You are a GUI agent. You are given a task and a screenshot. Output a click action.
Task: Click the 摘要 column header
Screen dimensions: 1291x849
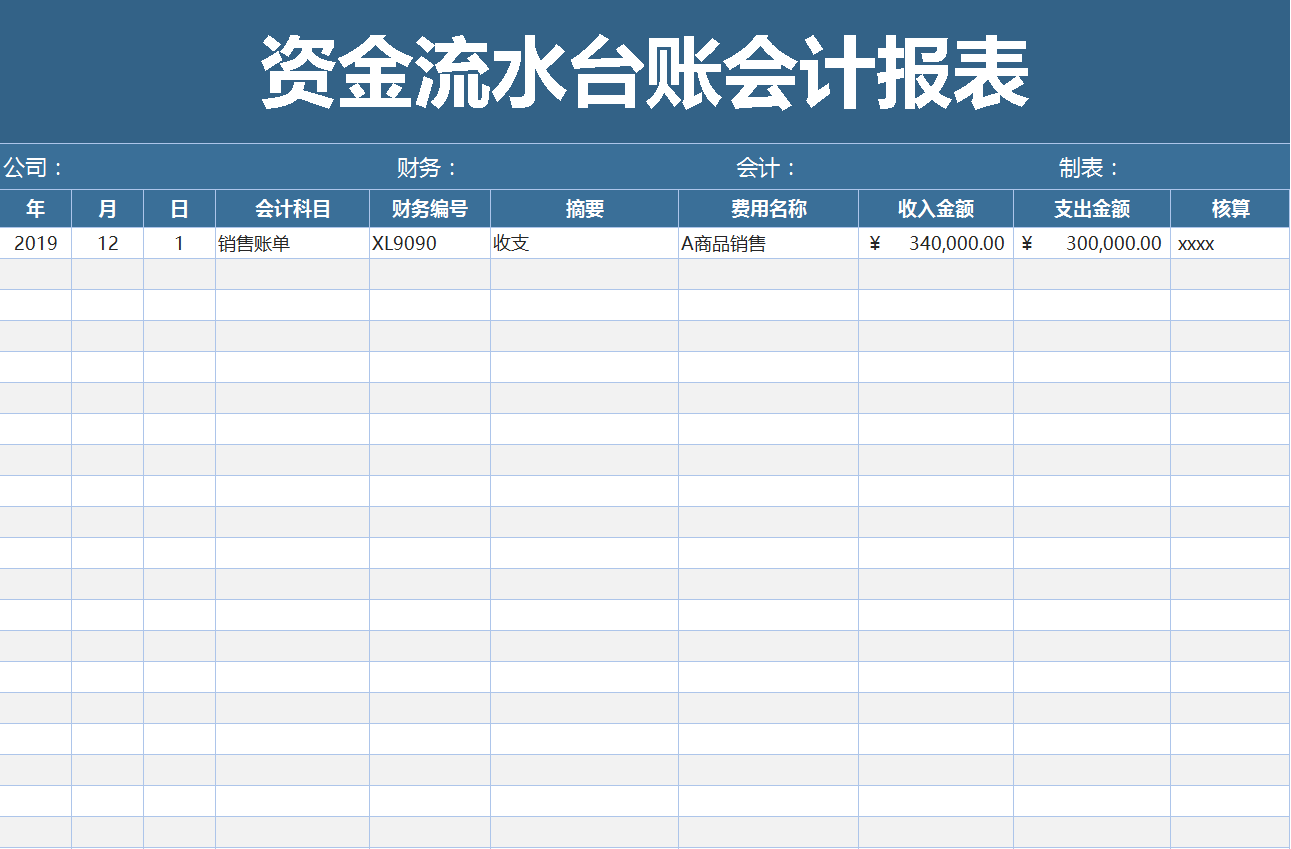coord(585,209)
